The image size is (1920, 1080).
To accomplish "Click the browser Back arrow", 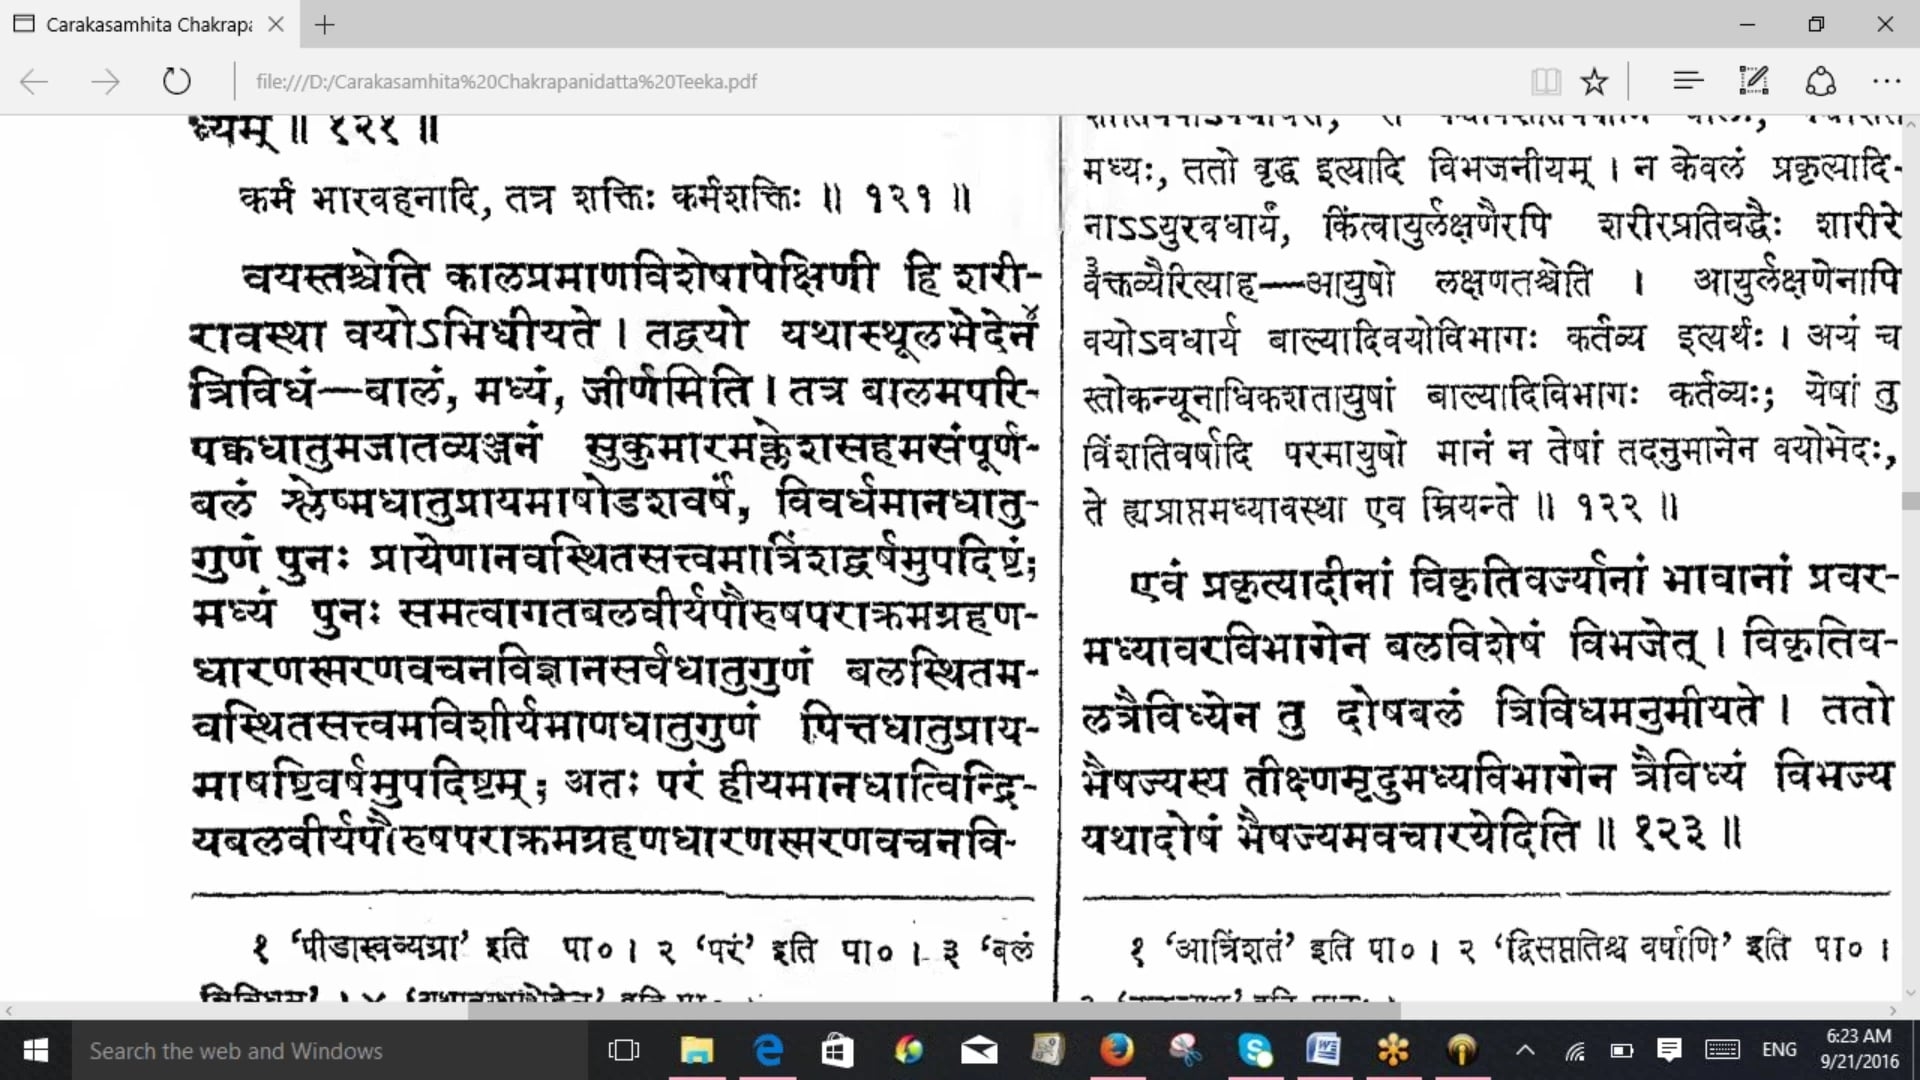I will coord(34,82).
